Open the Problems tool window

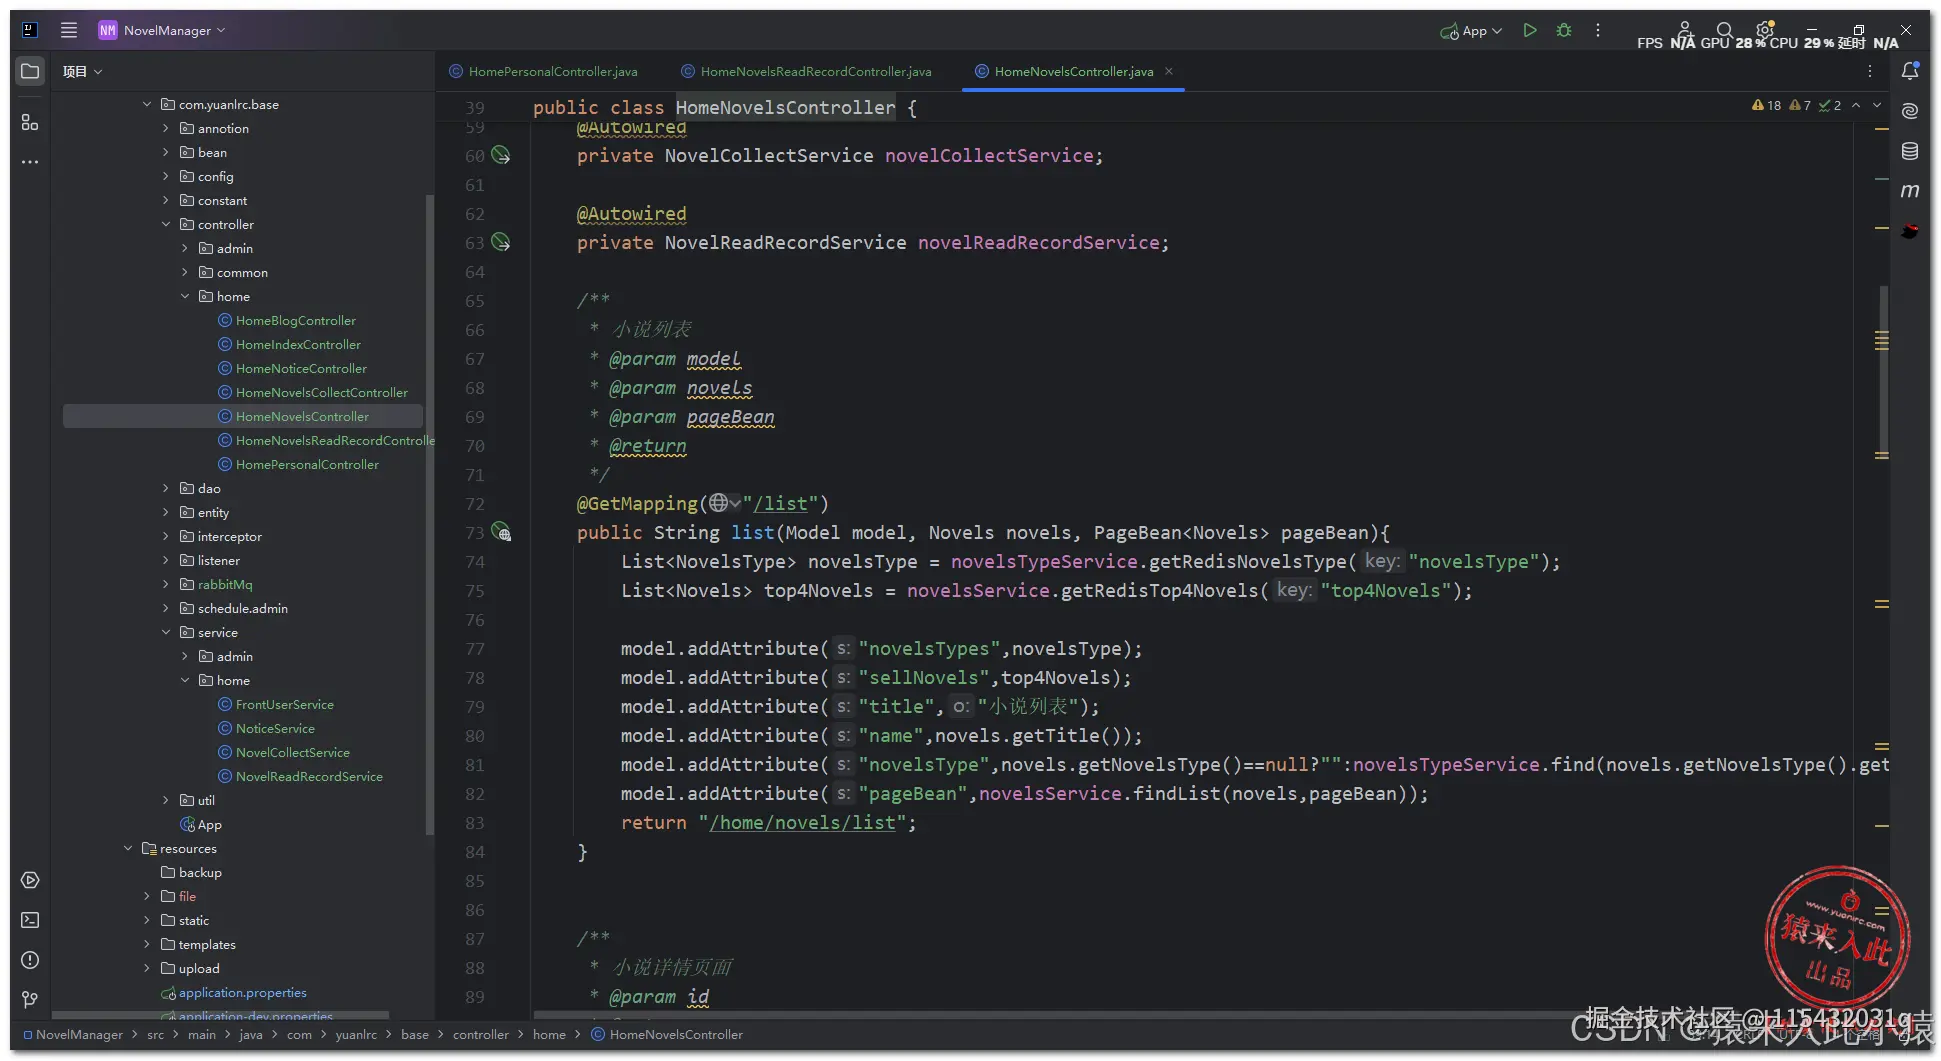click(x=30, y=960)
